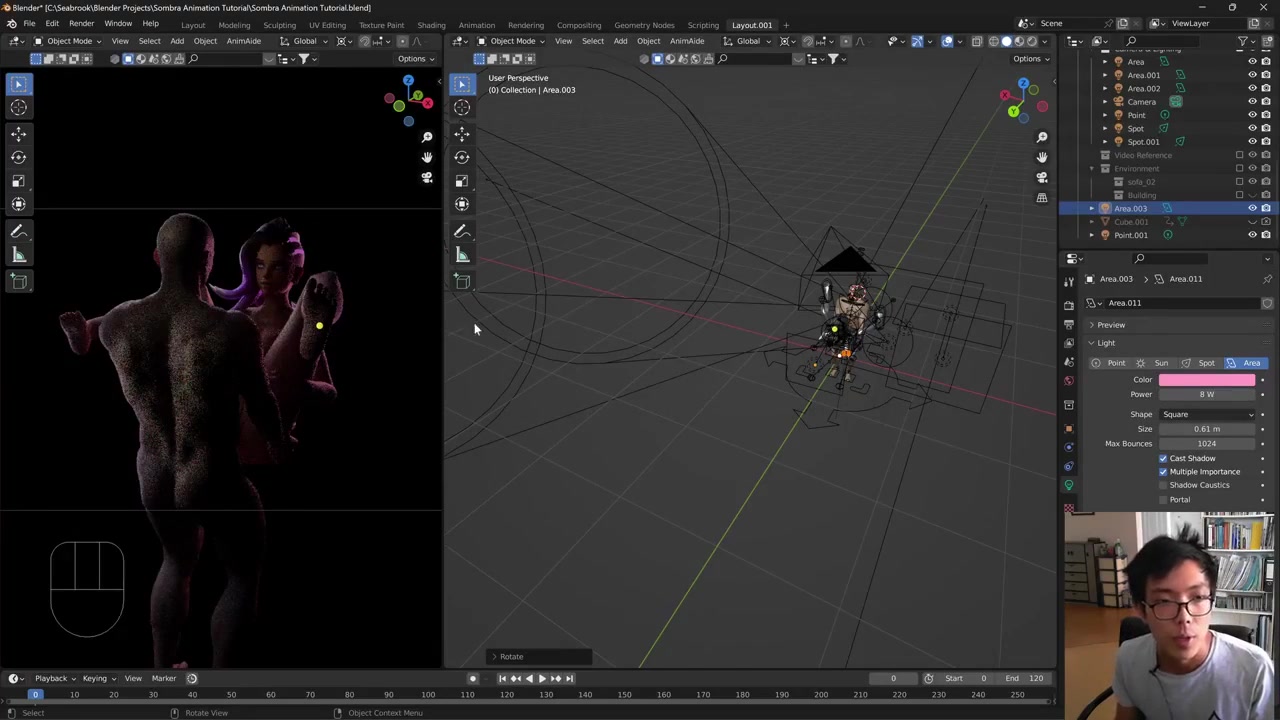The height and width of the screenshot is (720, 1280).
Task: Expand the Preview panel
Action: (x=1110, y=325)
